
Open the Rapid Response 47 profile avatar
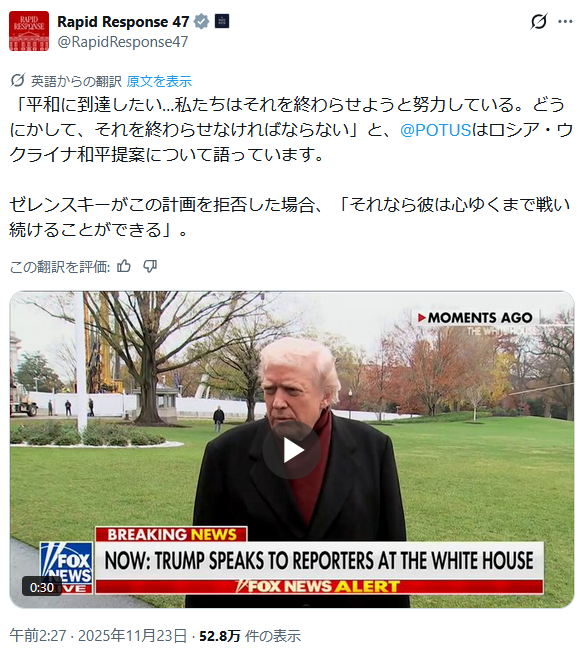[x=29, y=31]
